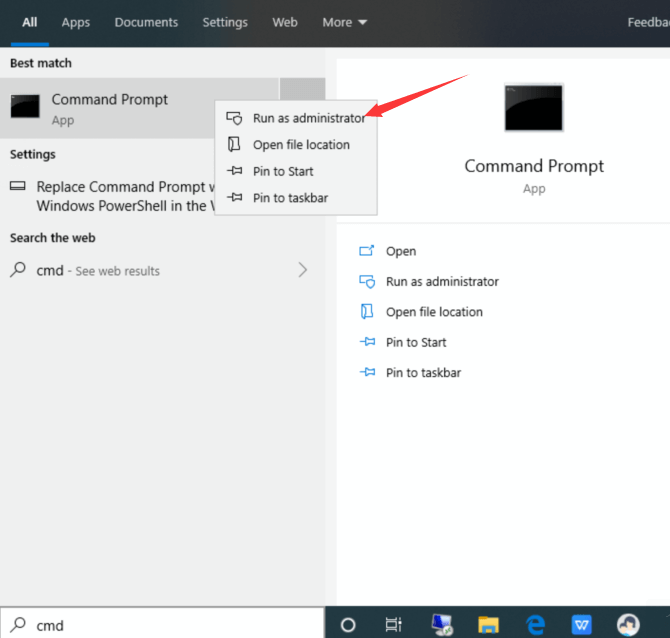Click the cmd search input box
The height and width of the screenshot is (638, 670).
[162, 623]
